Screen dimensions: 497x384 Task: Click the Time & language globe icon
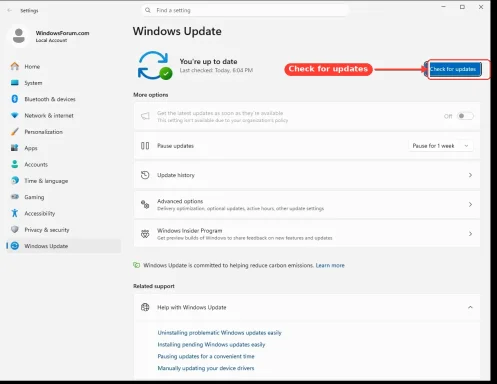coord(15,181)
